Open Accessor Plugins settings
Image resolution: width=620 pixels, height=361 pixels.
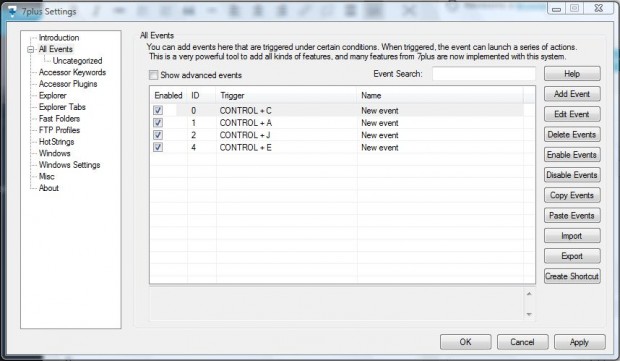68,84
